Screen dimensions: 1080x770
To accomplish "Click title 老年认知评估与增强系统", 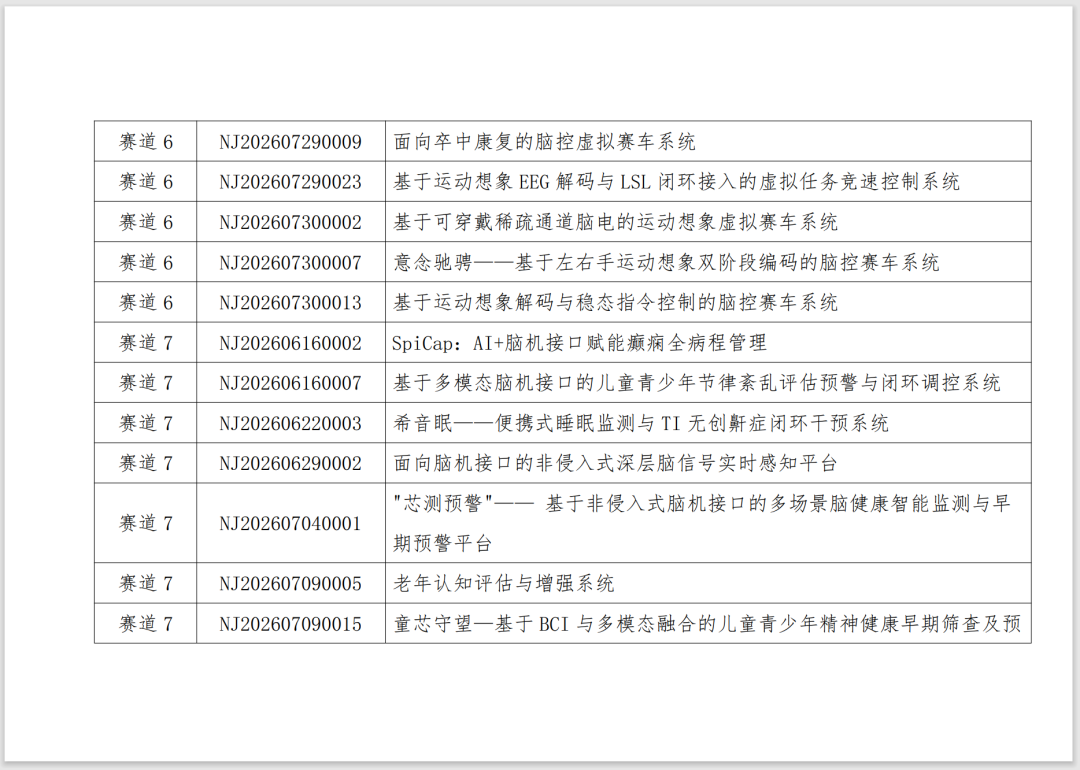I will (x=503, y=583).
